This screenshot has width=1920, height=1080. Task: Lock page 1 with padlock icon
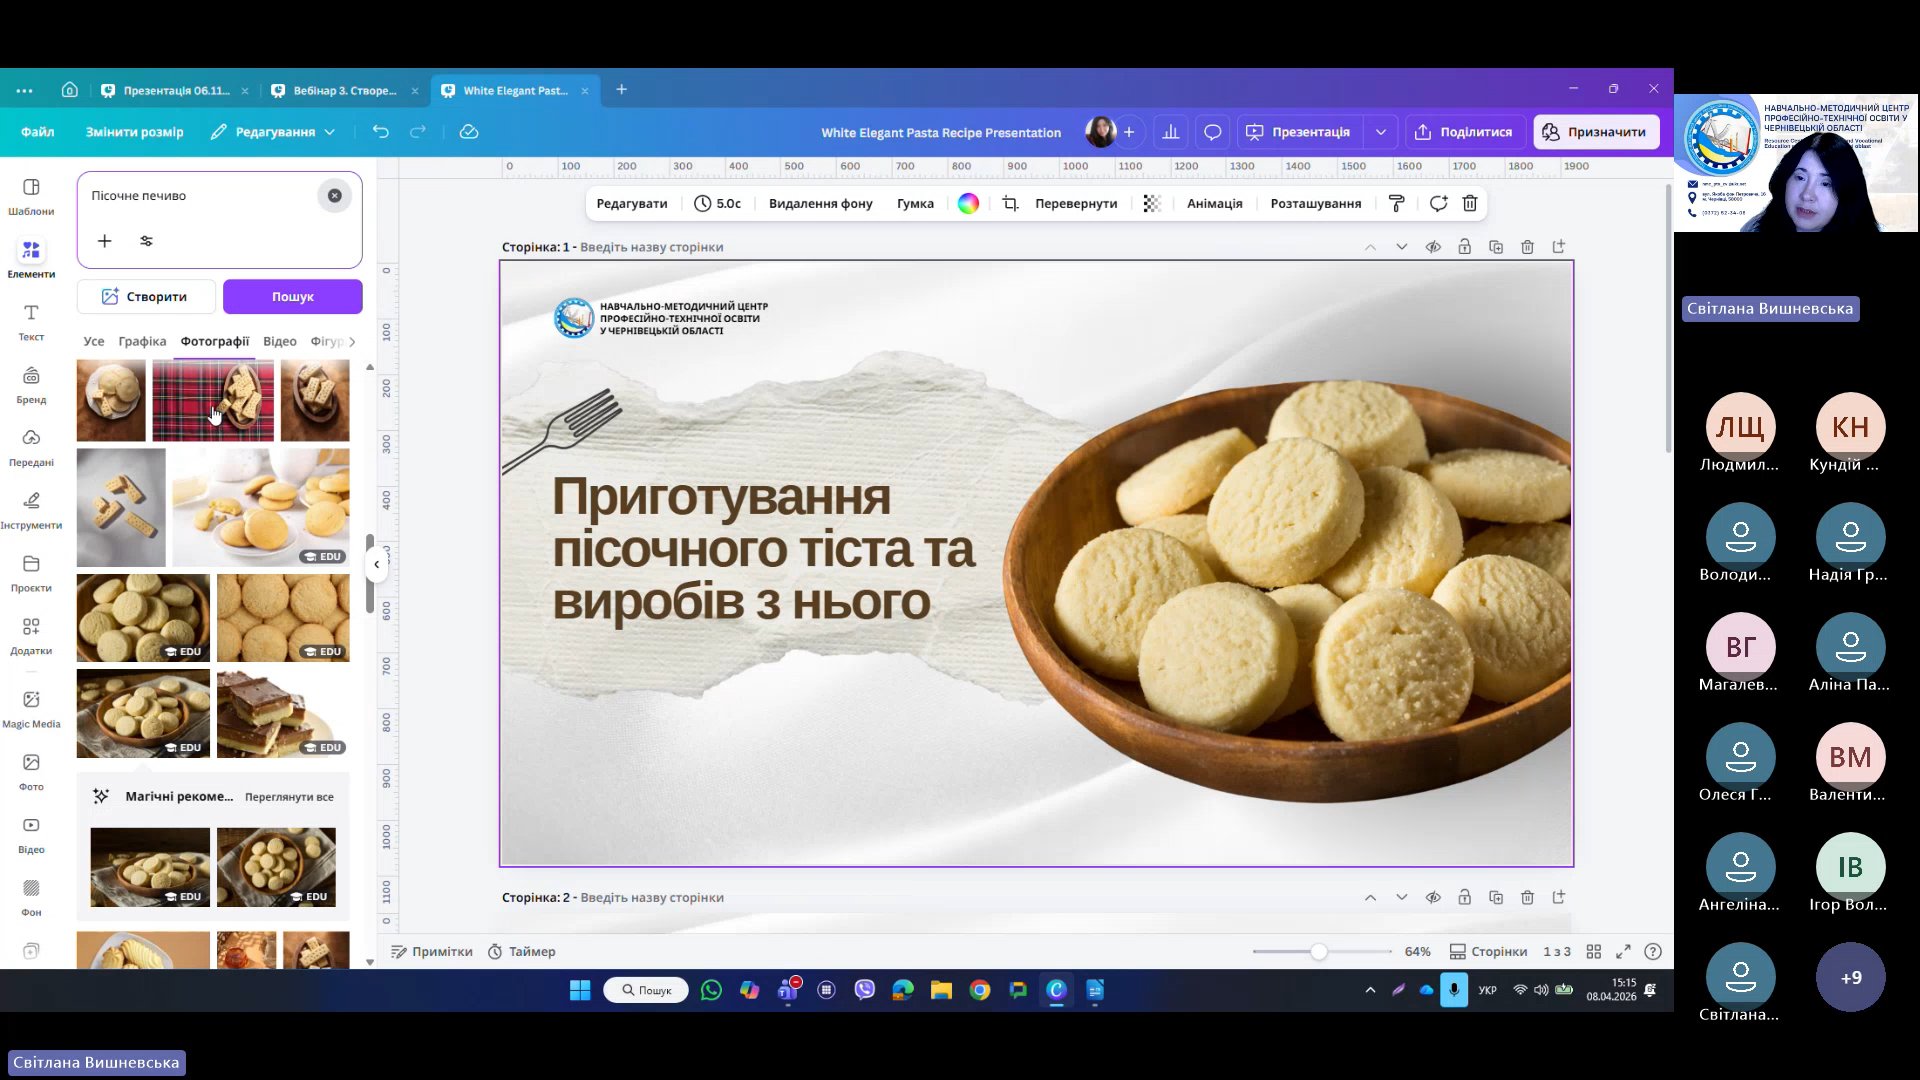(x=1464, y=247)
